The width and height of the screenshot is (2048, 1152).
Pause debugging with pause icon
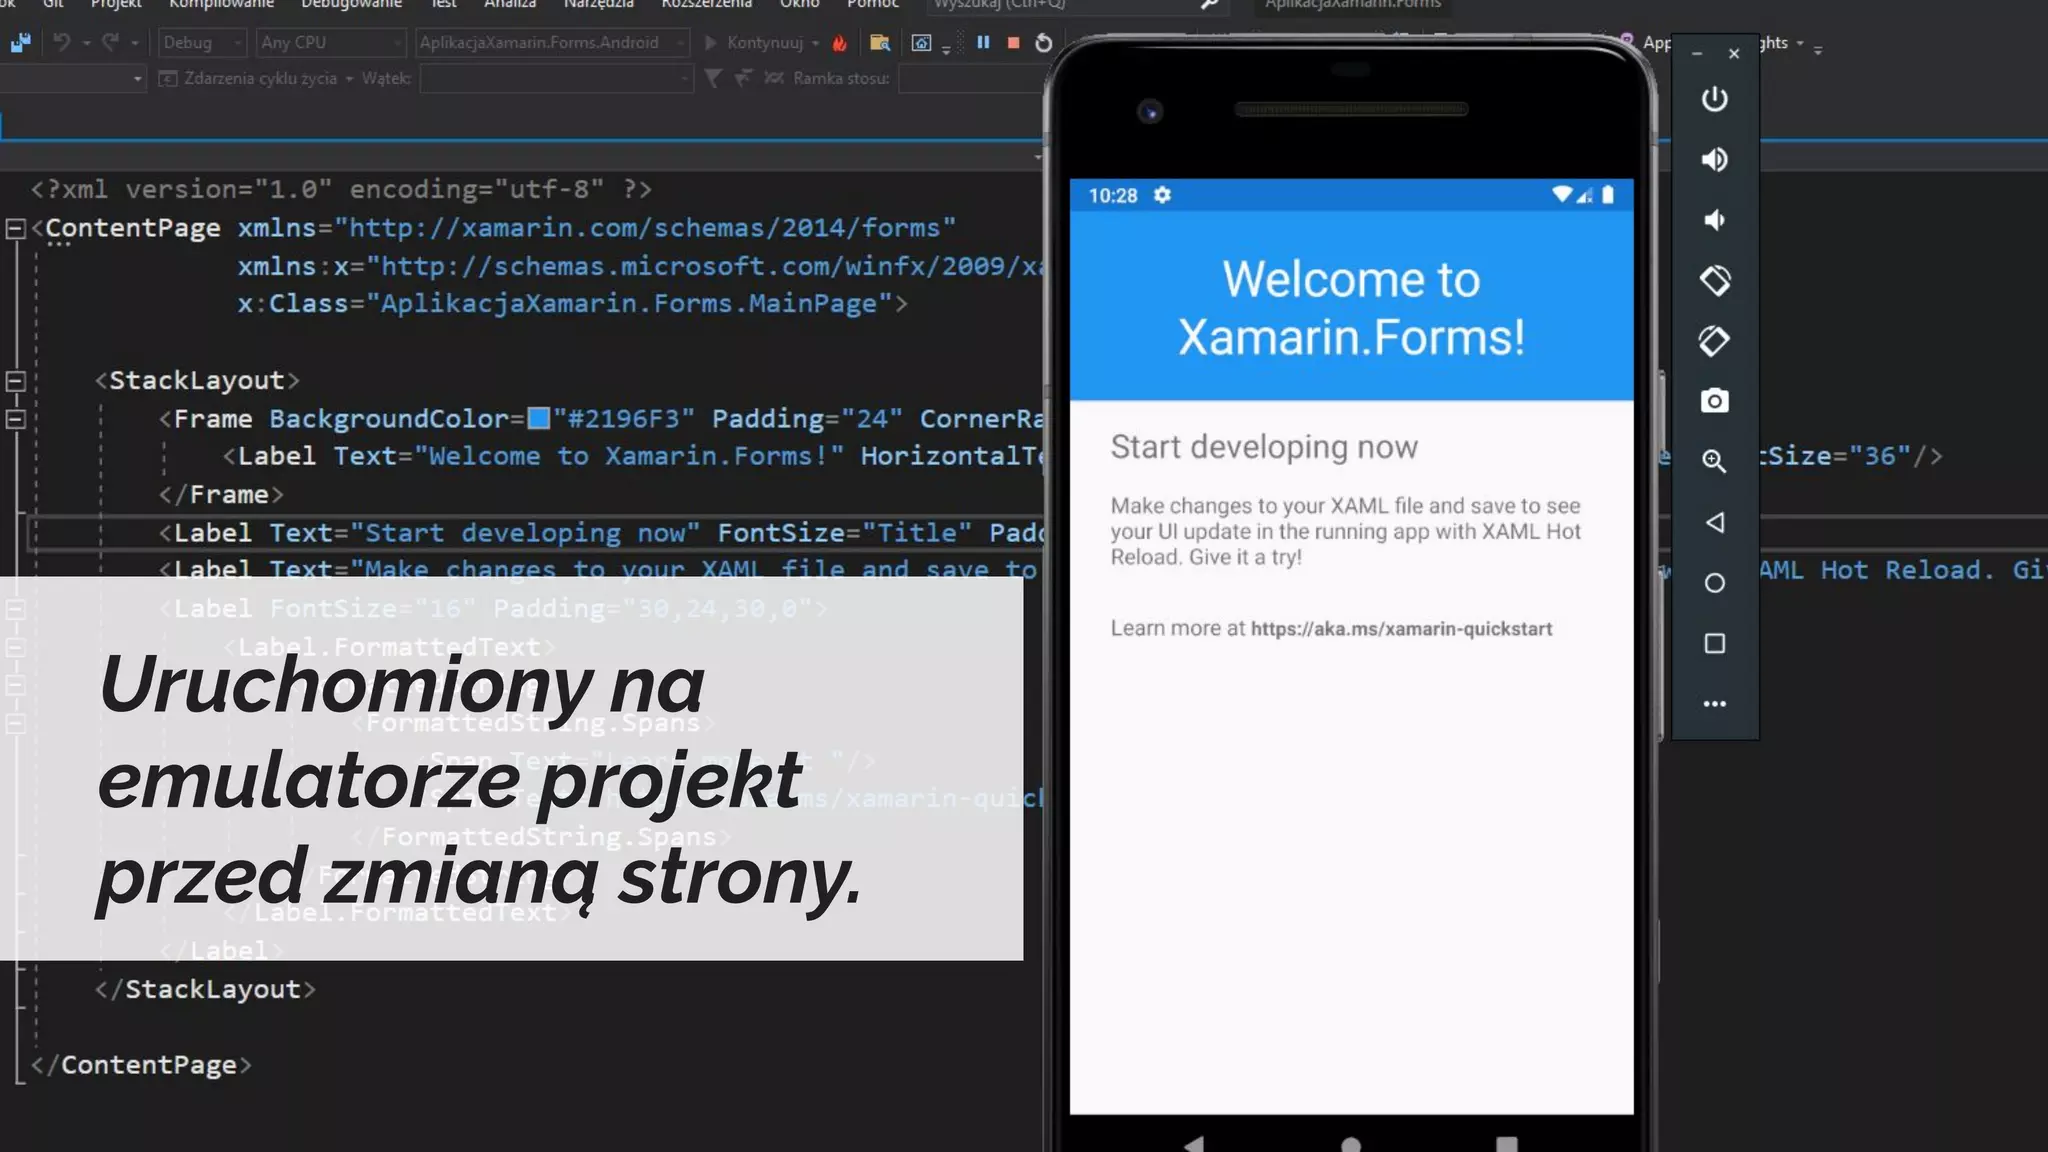tap(983, 42)
